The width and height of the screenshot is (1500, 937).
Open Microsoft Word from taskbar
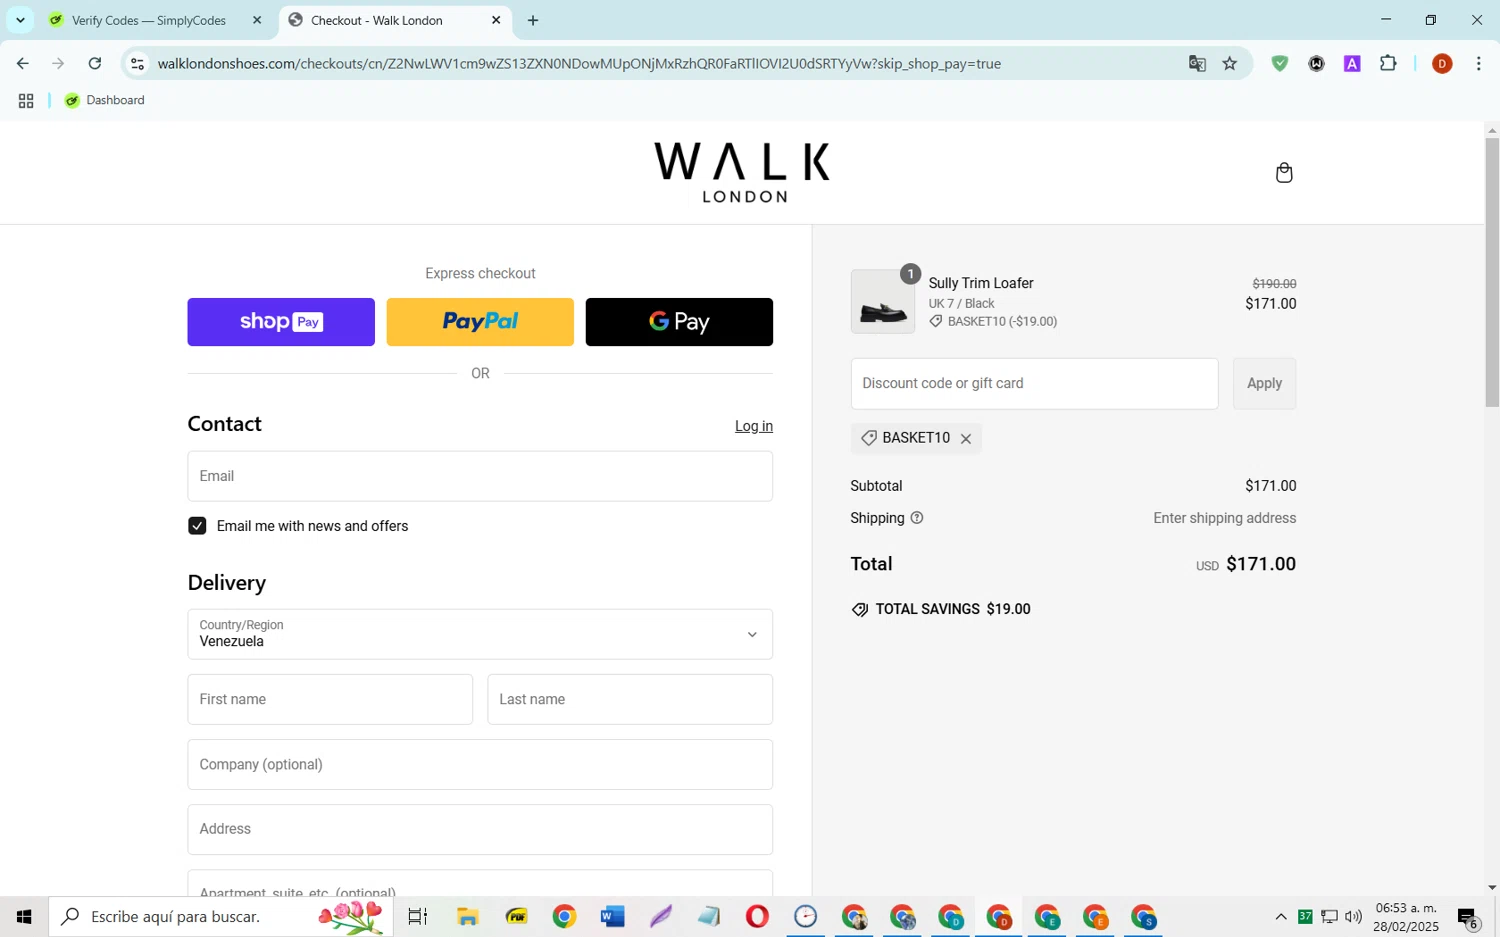(612, 916)
